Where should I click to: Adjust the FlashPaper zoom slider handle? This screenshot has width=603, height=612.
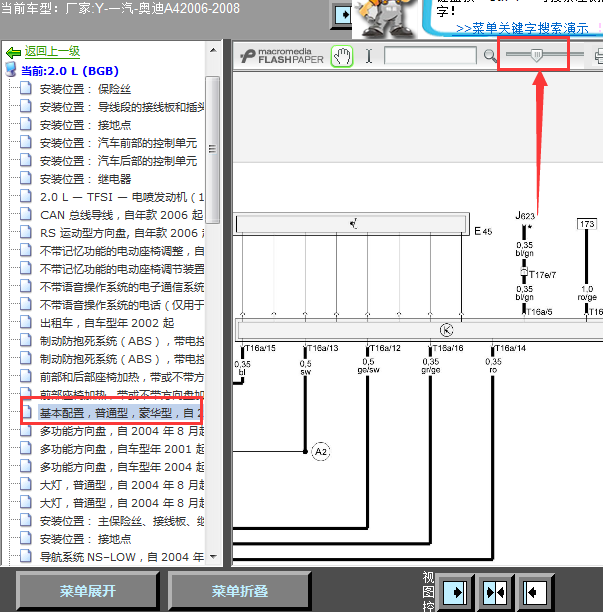point(537,55)
